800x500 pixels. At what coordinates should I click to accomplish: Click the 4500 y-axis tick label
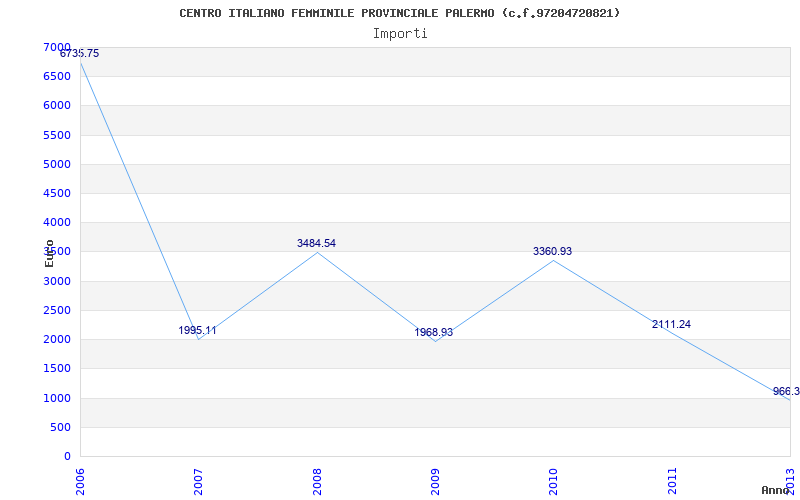pos(57,193)
